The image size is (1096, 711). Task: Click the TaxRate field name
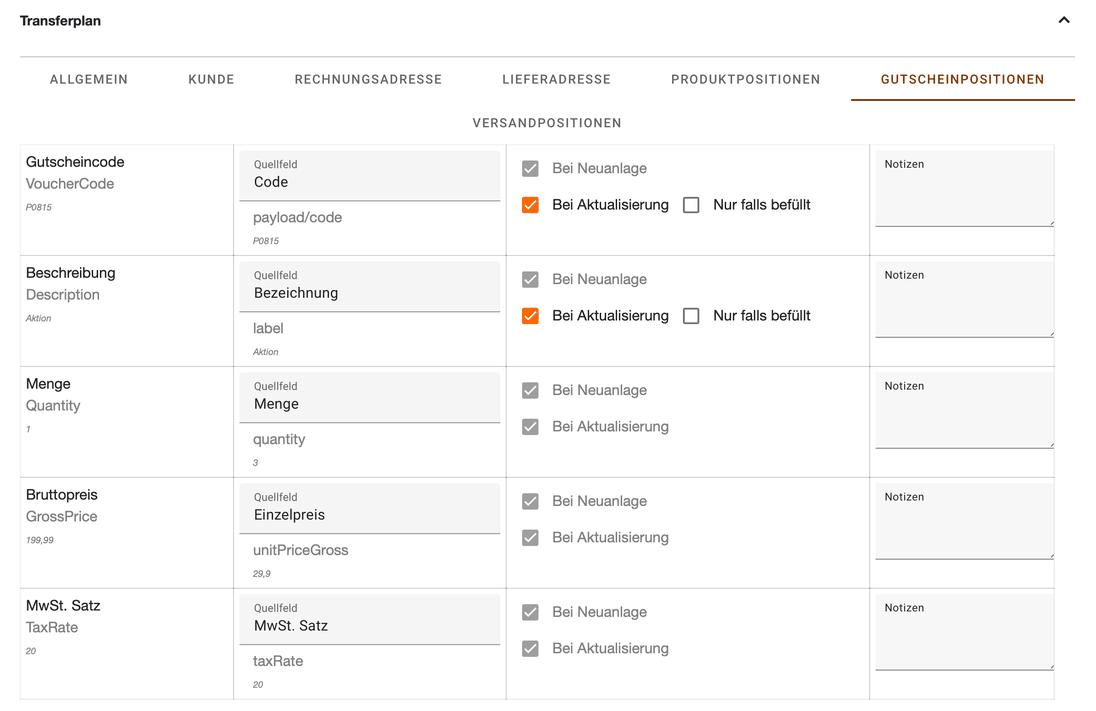coord(52,628)
